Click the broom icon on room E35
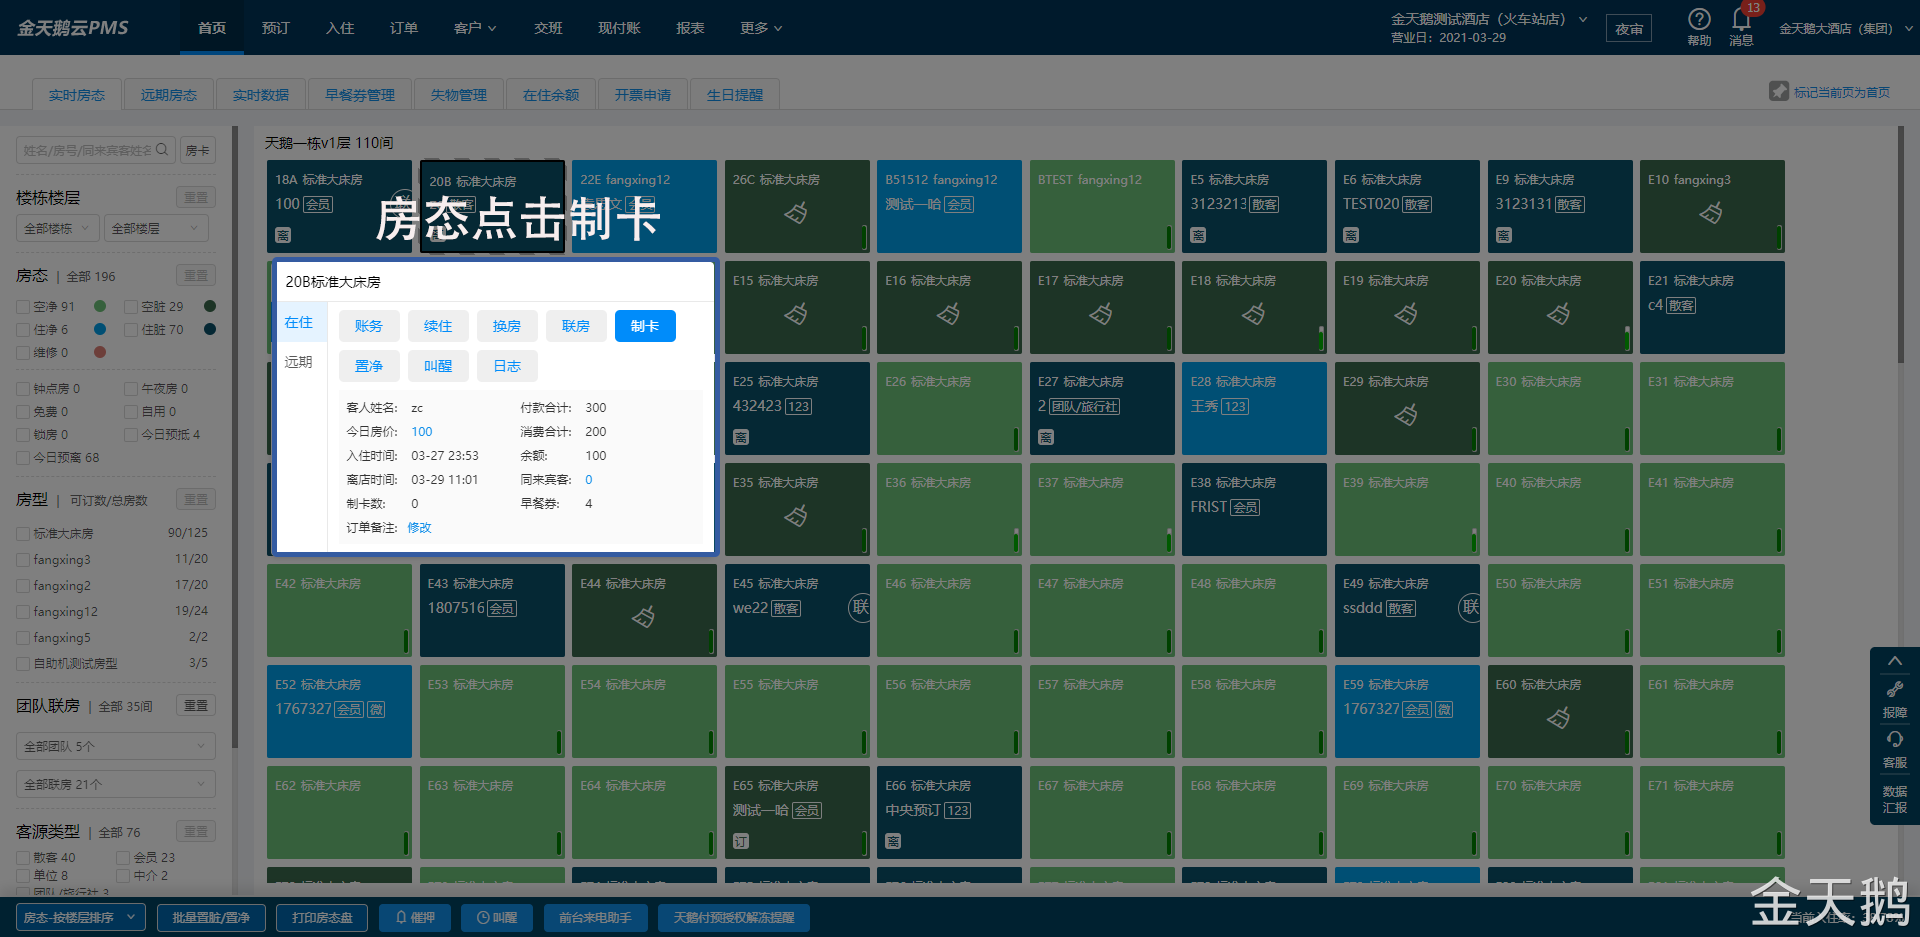Viewport: 1920px width, 937px height. click(x=796, y=516)
